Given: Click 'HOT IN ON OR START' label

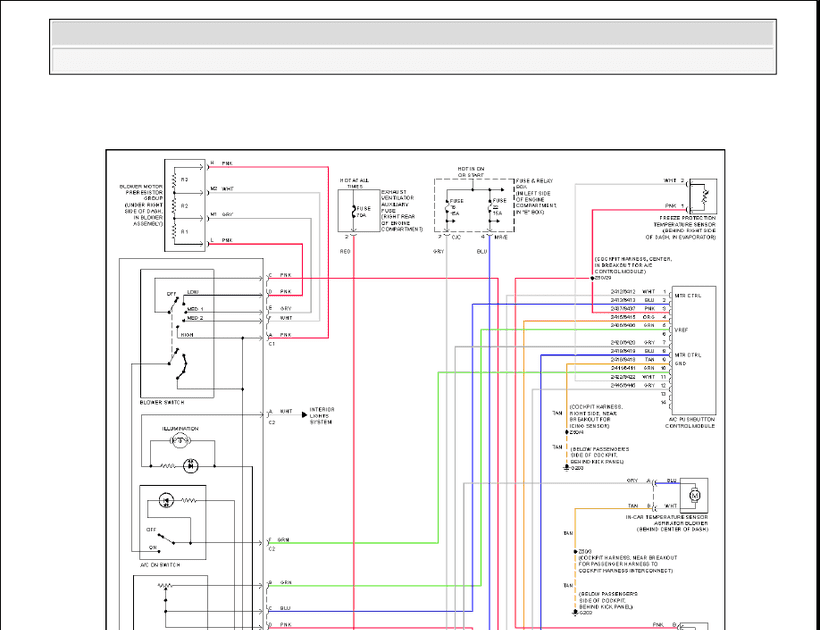Looking at the screenshot, I should tap(471, 172).
